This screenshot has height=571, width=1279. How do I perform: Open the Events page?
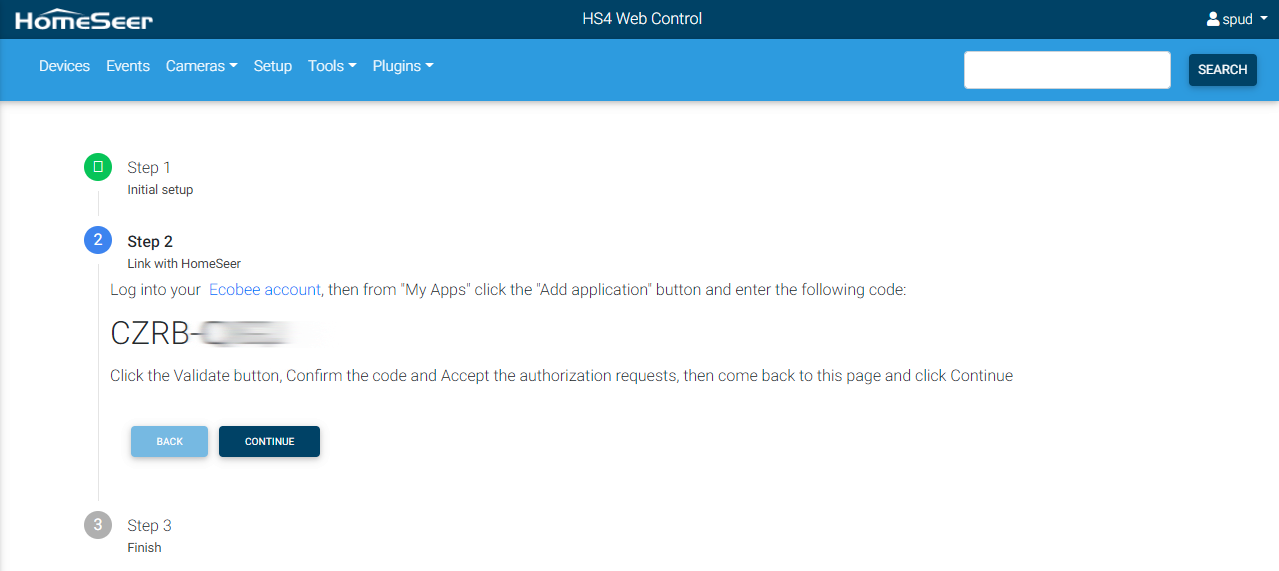[128, 66]
